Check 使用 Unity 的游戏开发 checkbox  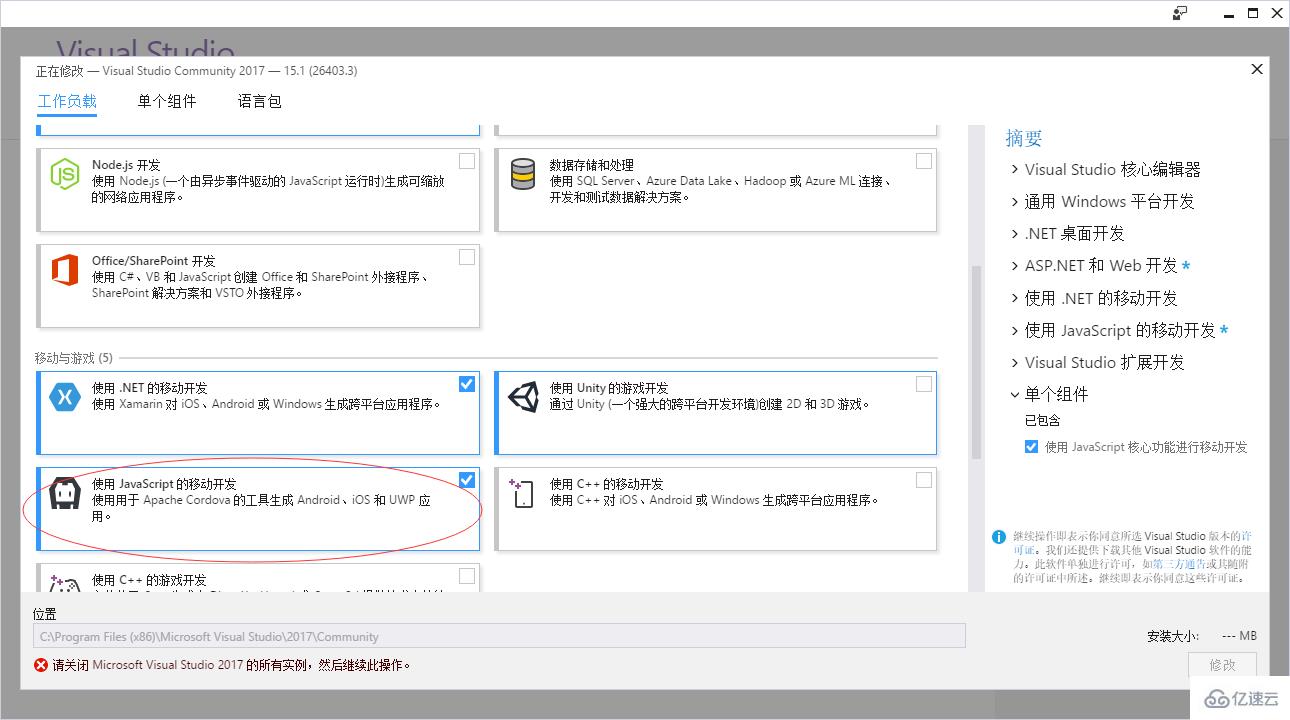click(x=924, y=384)
